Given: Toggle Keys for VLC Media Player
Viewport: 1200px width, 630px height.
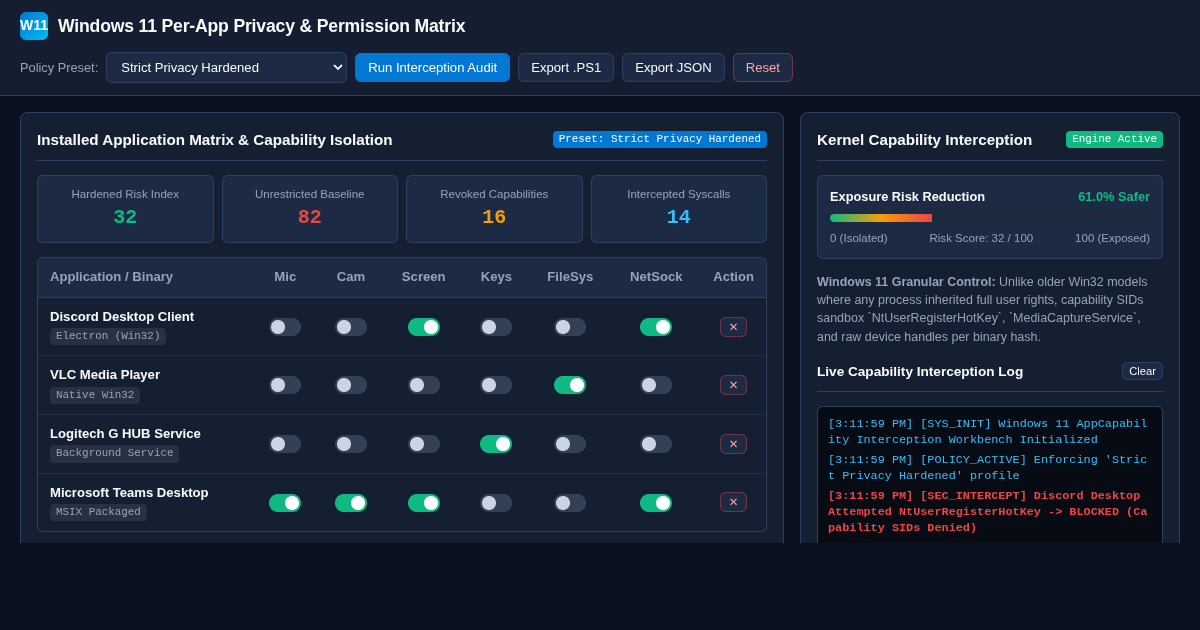Looking at the screenshot, I should tap(496, 385).
